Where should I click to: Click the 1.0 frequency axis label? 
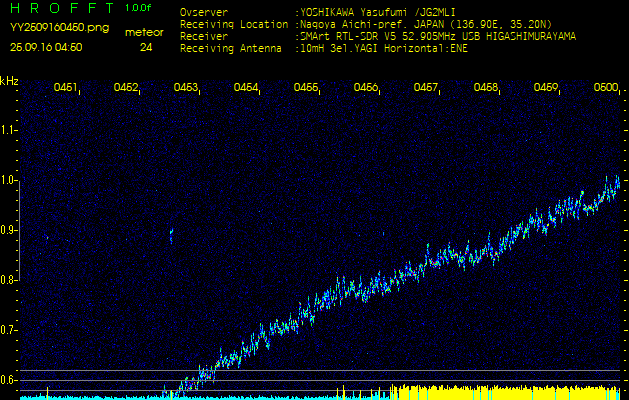(x=10, y=180)
